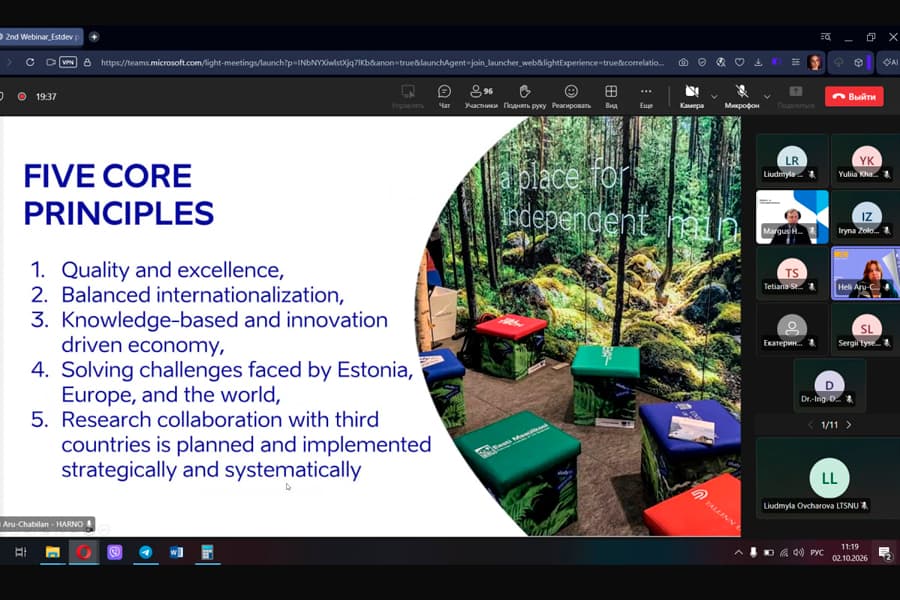
Task: Open browser downloads icon
Action: (758, 62)
